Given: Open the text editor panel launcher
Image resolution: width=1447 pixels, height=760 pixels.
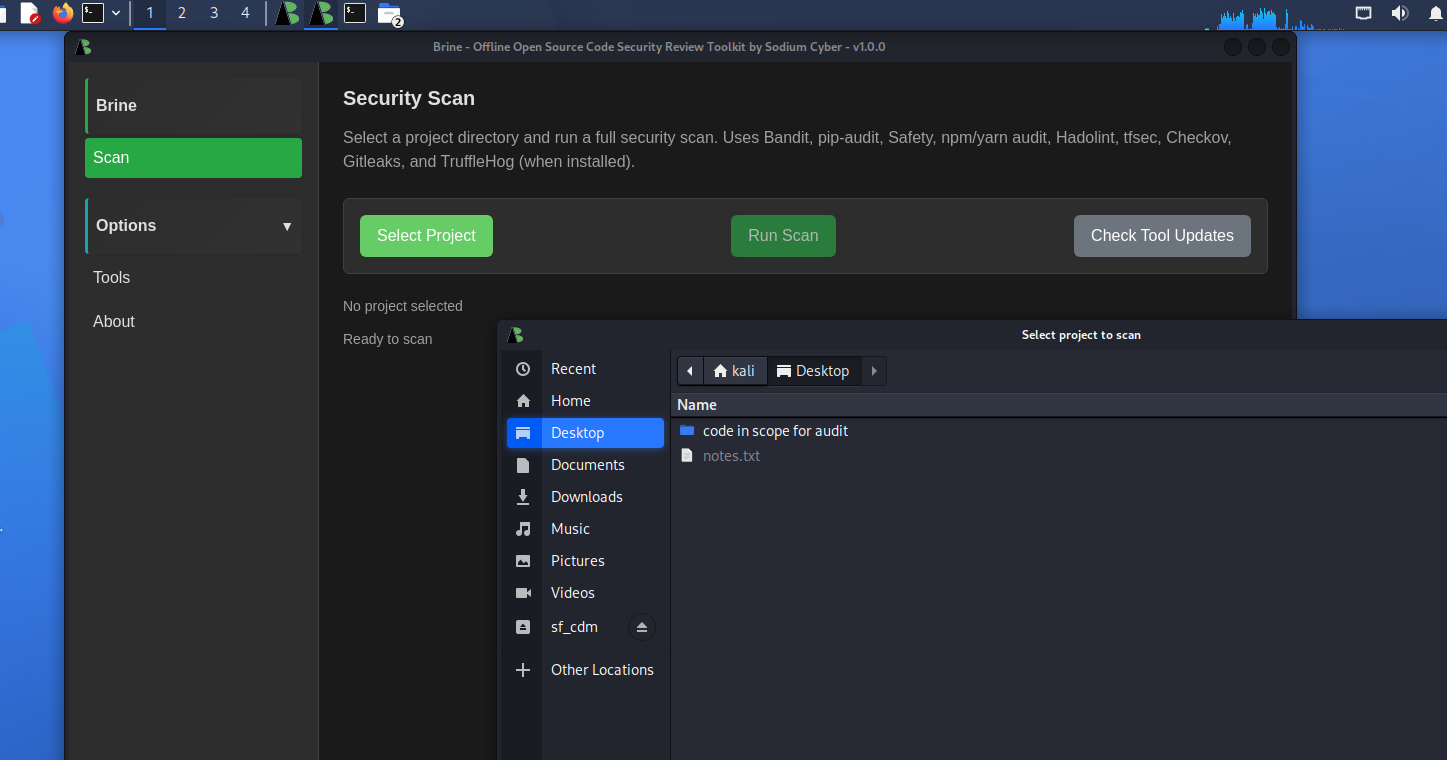Looking at the screenshot, I should tap(30, 13).
